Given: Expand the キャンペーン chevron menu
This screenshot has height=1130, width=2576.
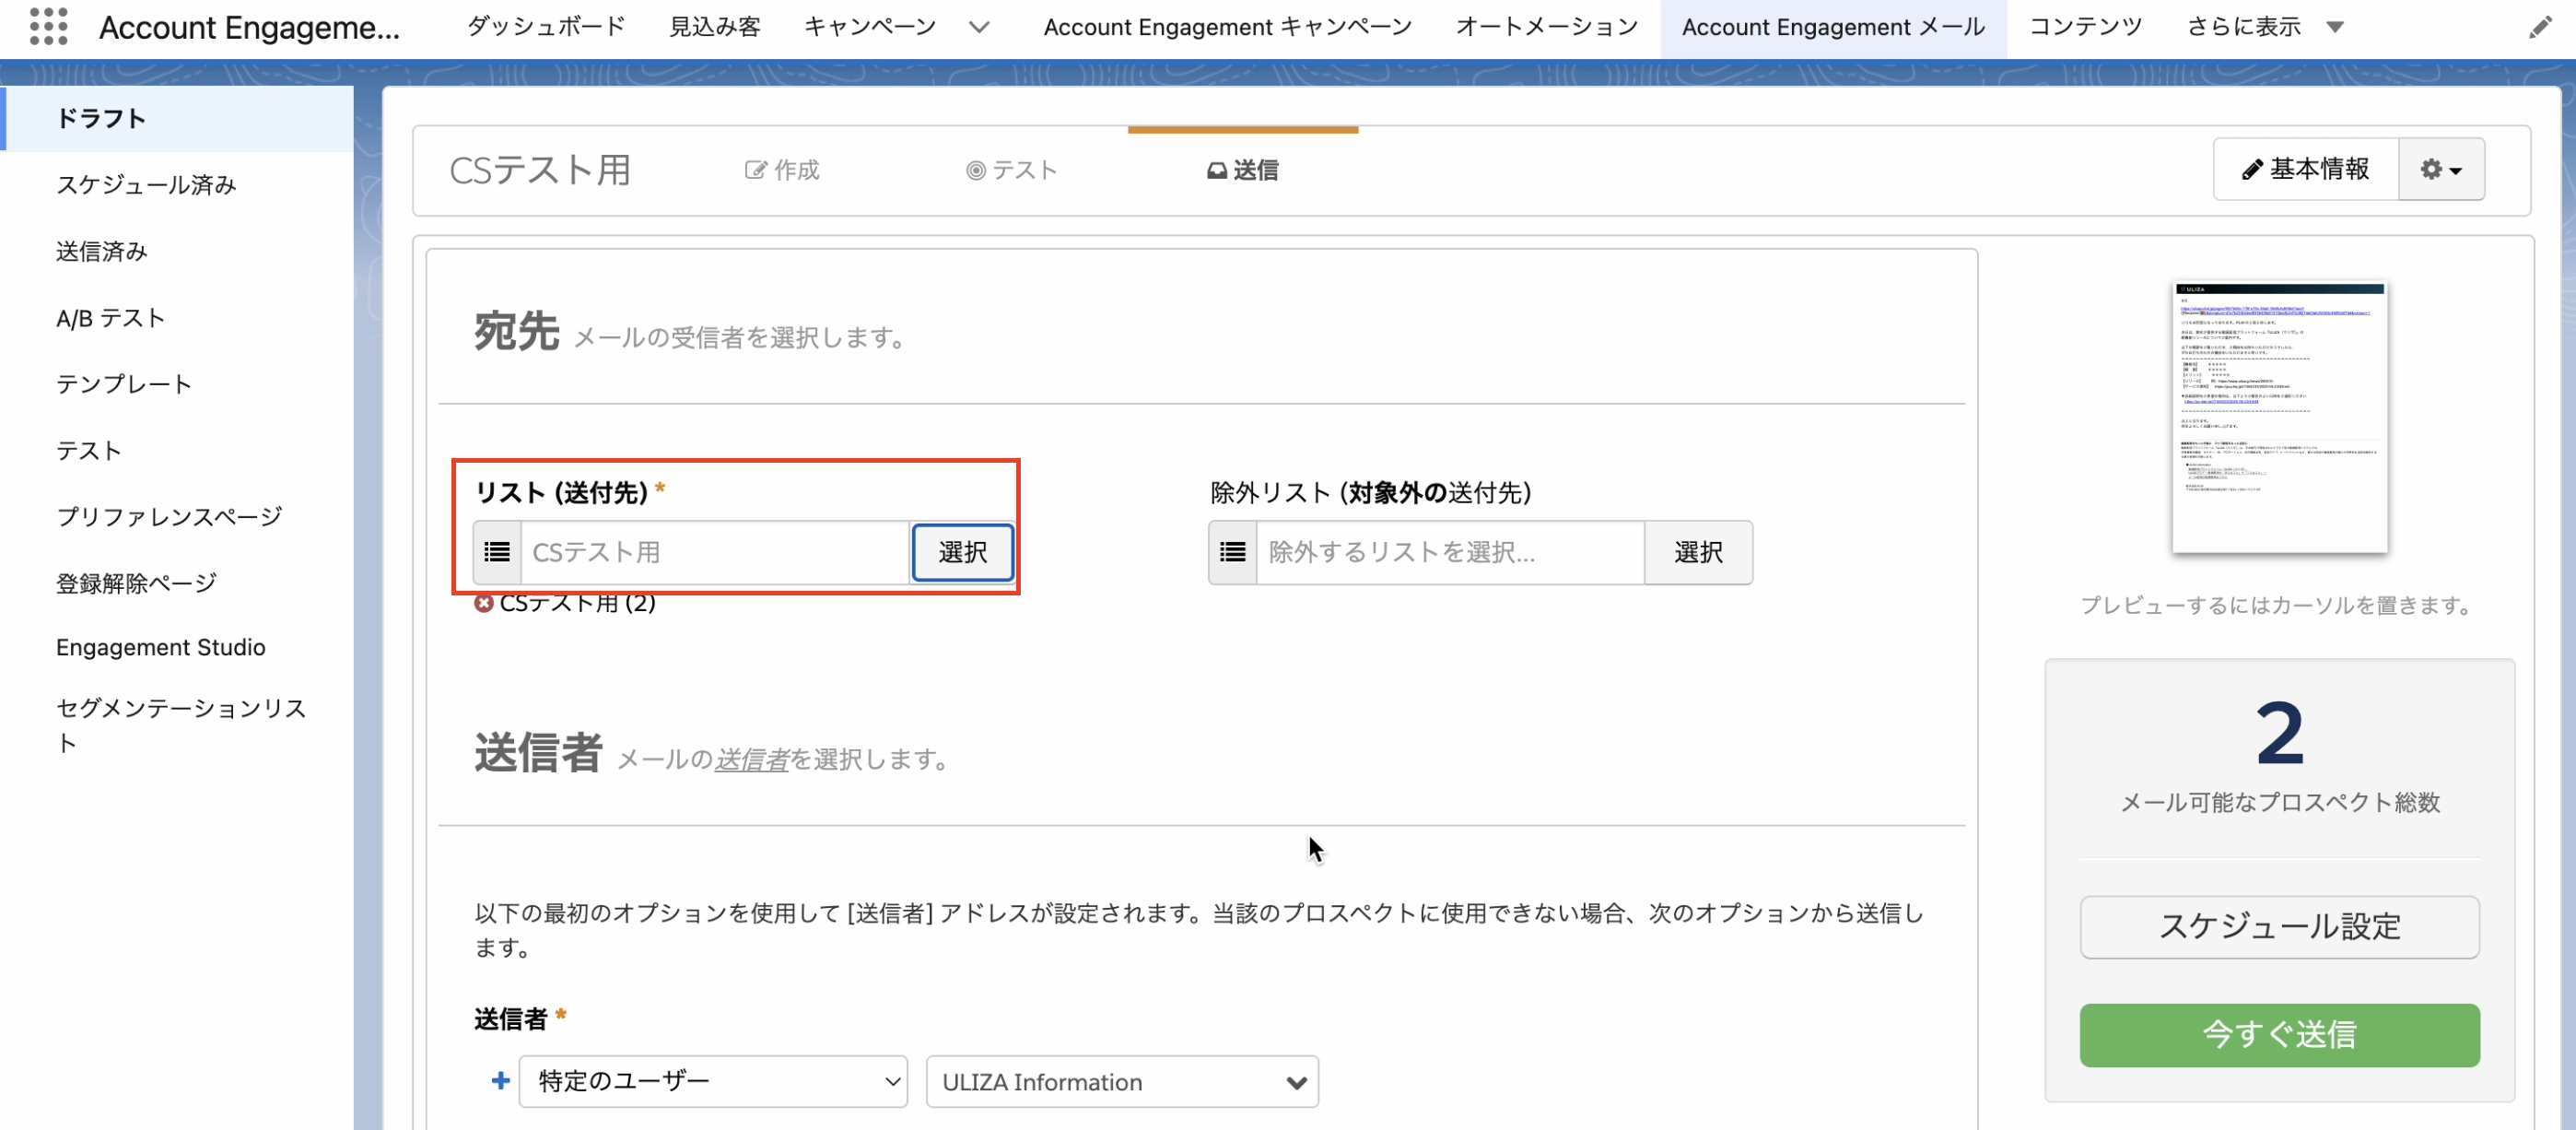Looking at the screenshot, I should coord(980,27).
